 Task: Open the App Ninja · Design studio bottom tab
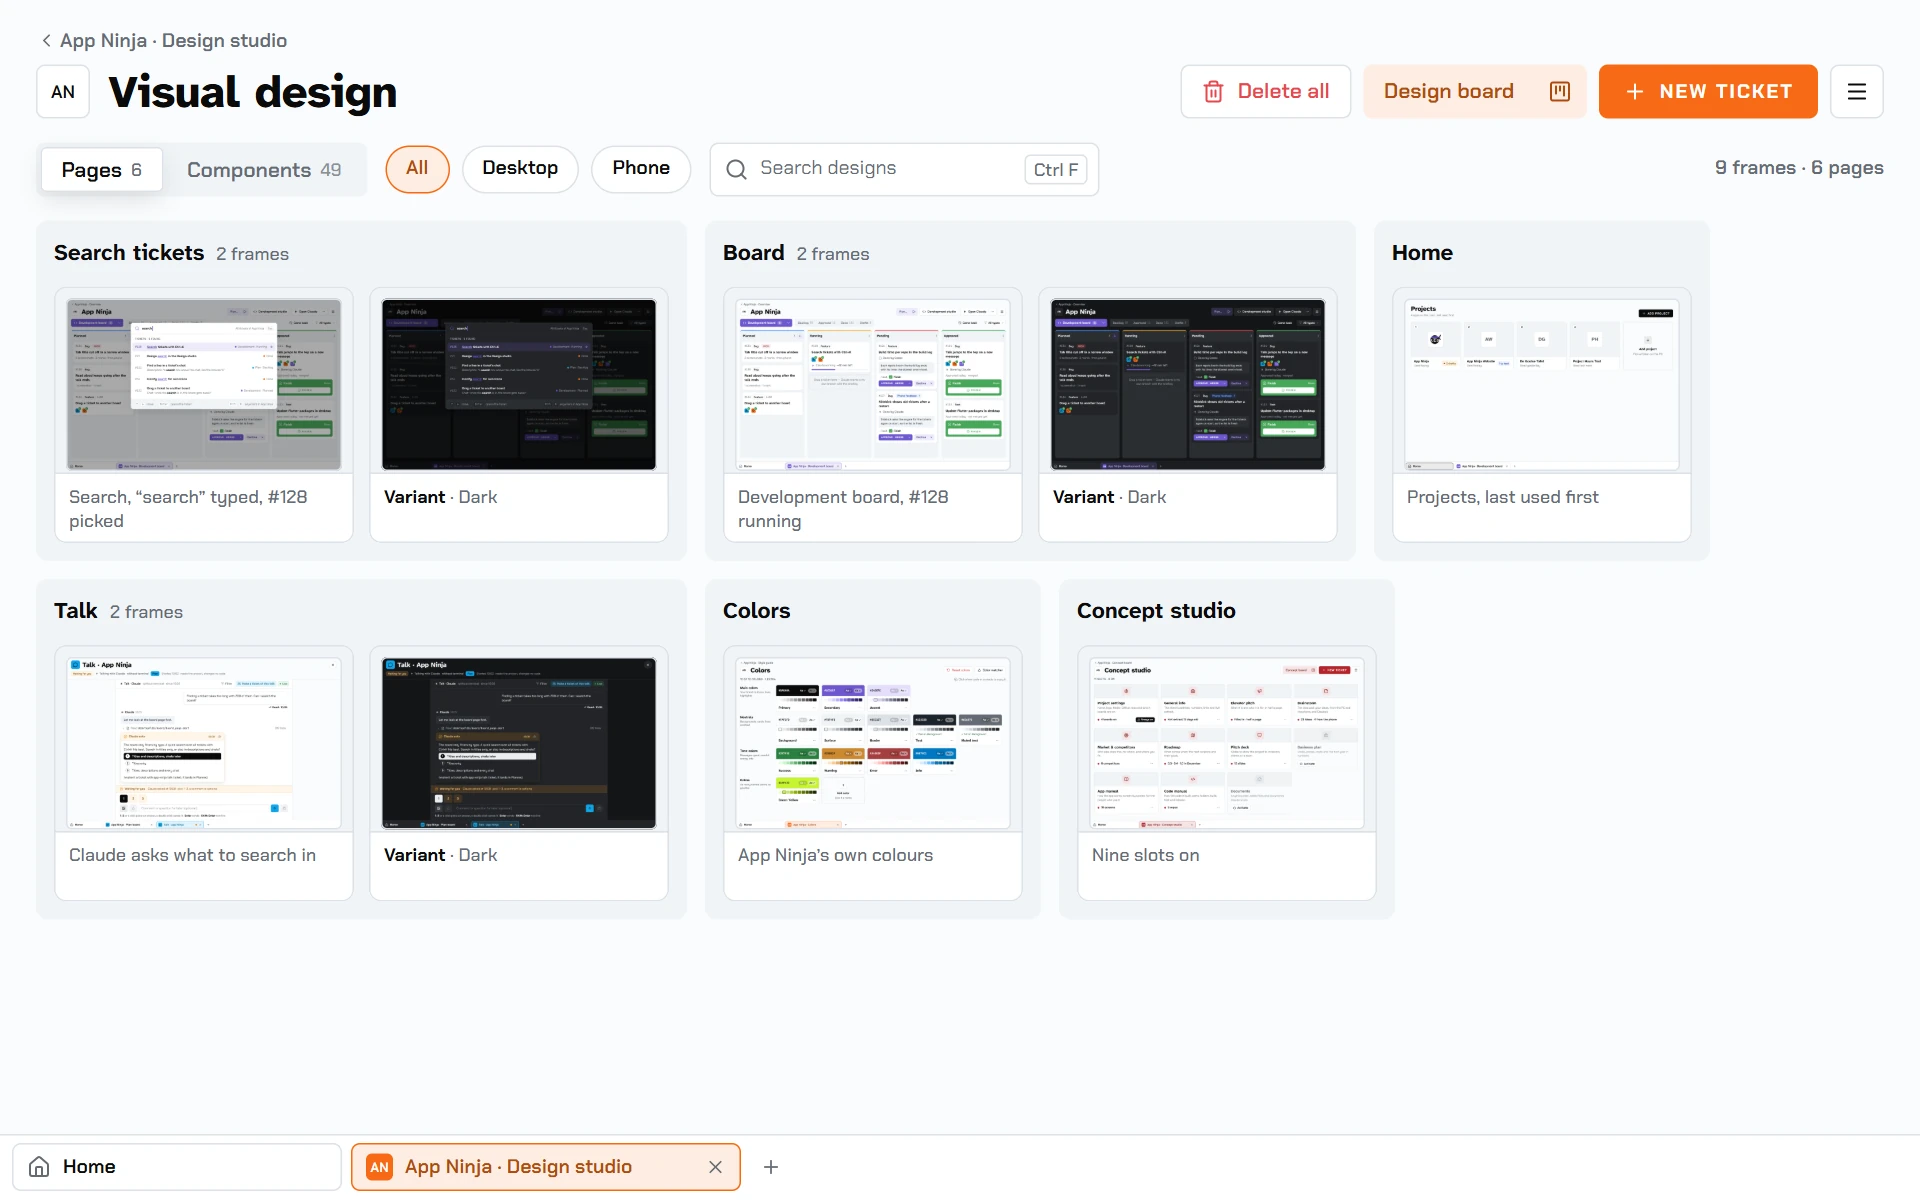(546, 1166)
